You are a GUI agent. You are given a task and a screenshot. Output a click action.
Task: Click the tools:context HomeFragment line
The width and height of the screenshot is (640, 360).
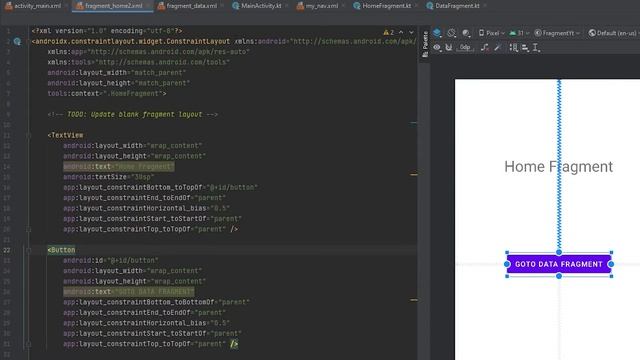coord(107,93)
